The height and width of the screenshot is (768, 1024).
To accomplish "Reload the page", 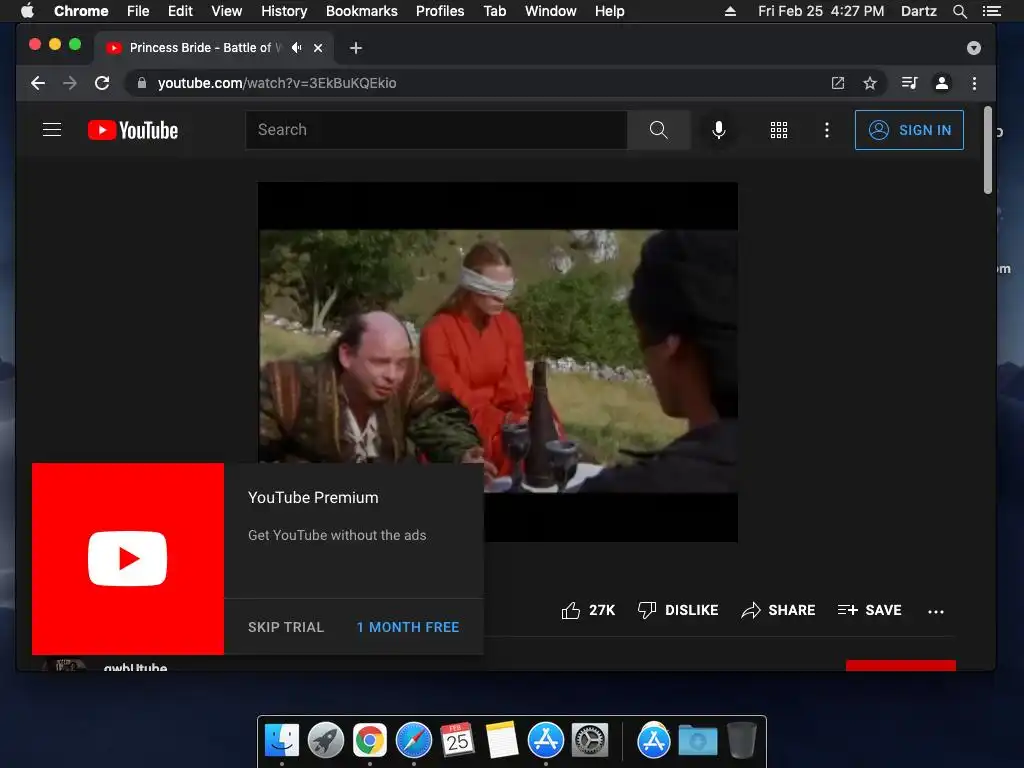I will pos(102,83).
